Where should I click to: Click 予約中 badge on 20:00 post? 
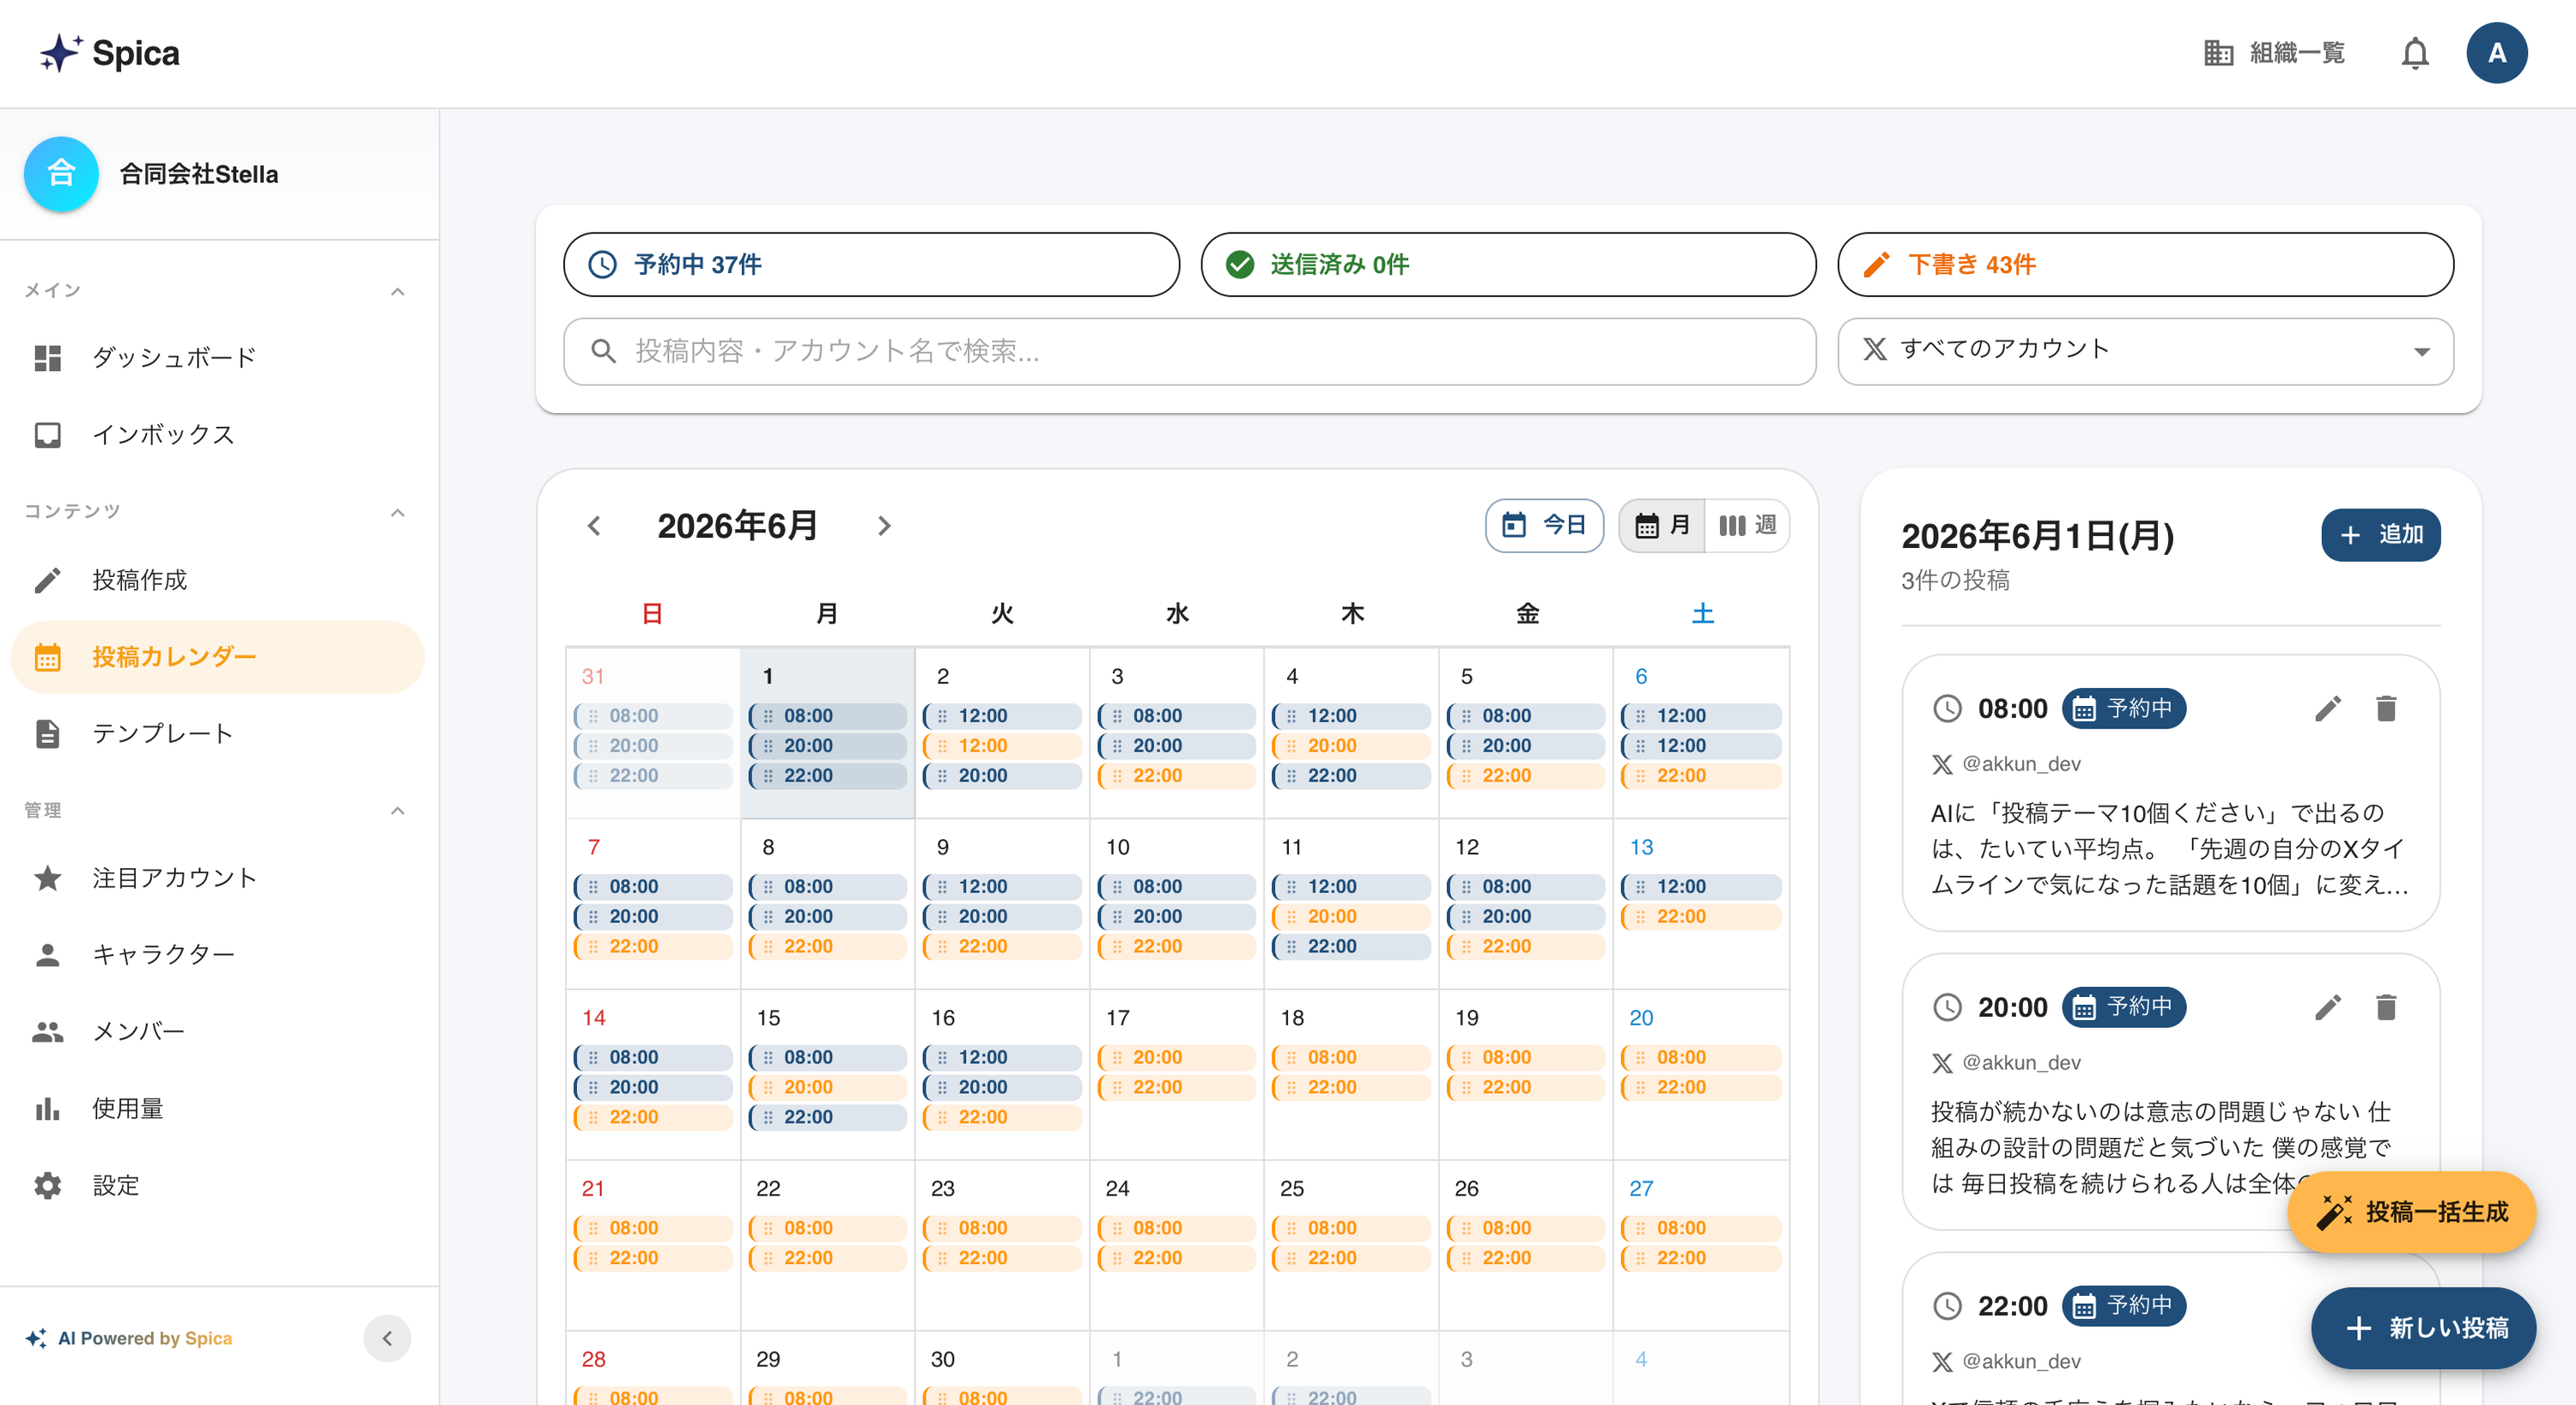point(2124,1007)
